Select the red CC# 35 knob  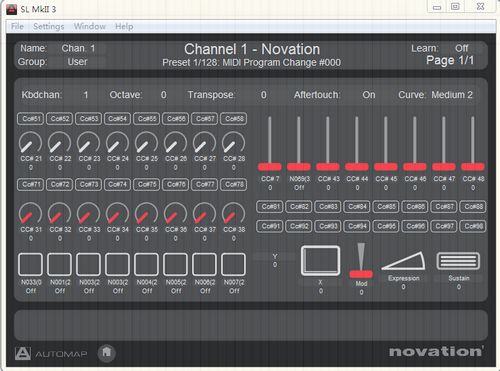point(147,214)
